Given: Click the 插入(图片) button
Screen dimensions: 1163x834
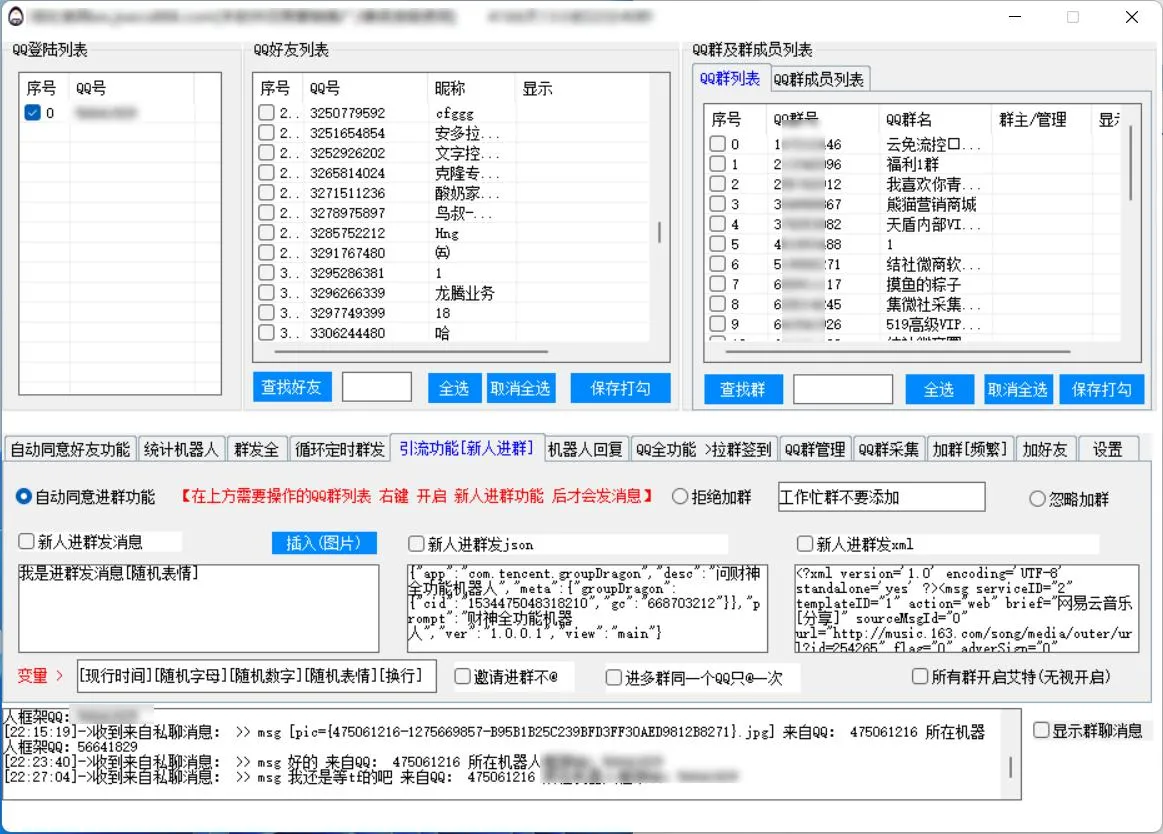Looking at the screenshot, I should (x=324, y=543).
